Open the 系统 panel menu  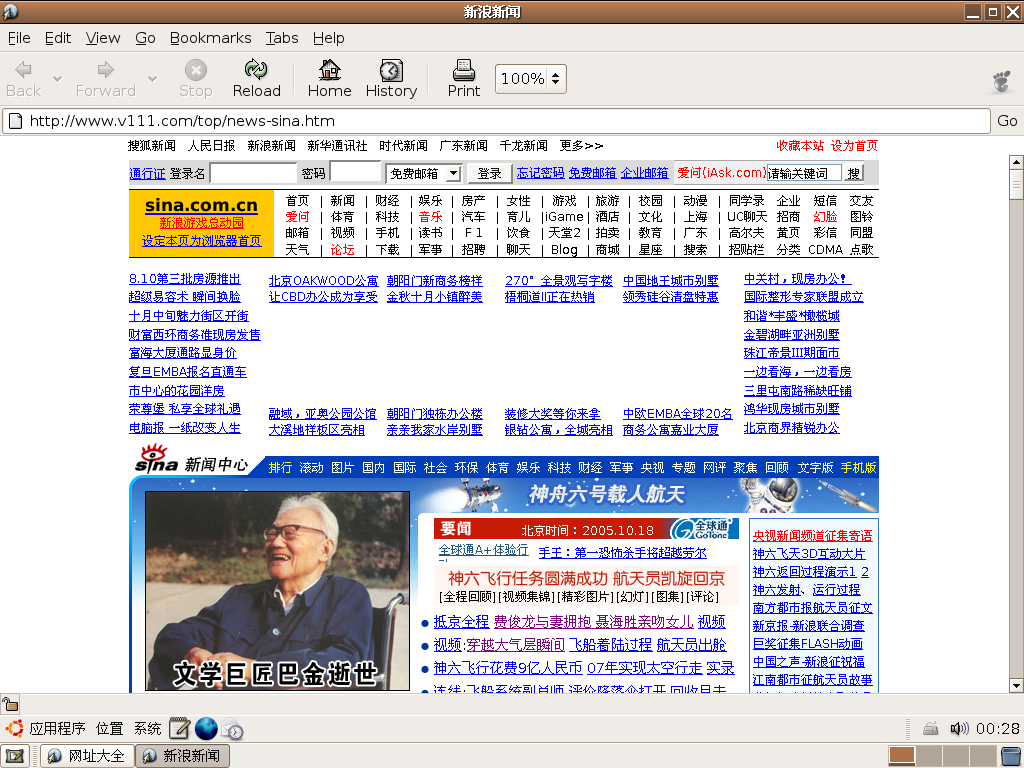(x=148, y=728)
